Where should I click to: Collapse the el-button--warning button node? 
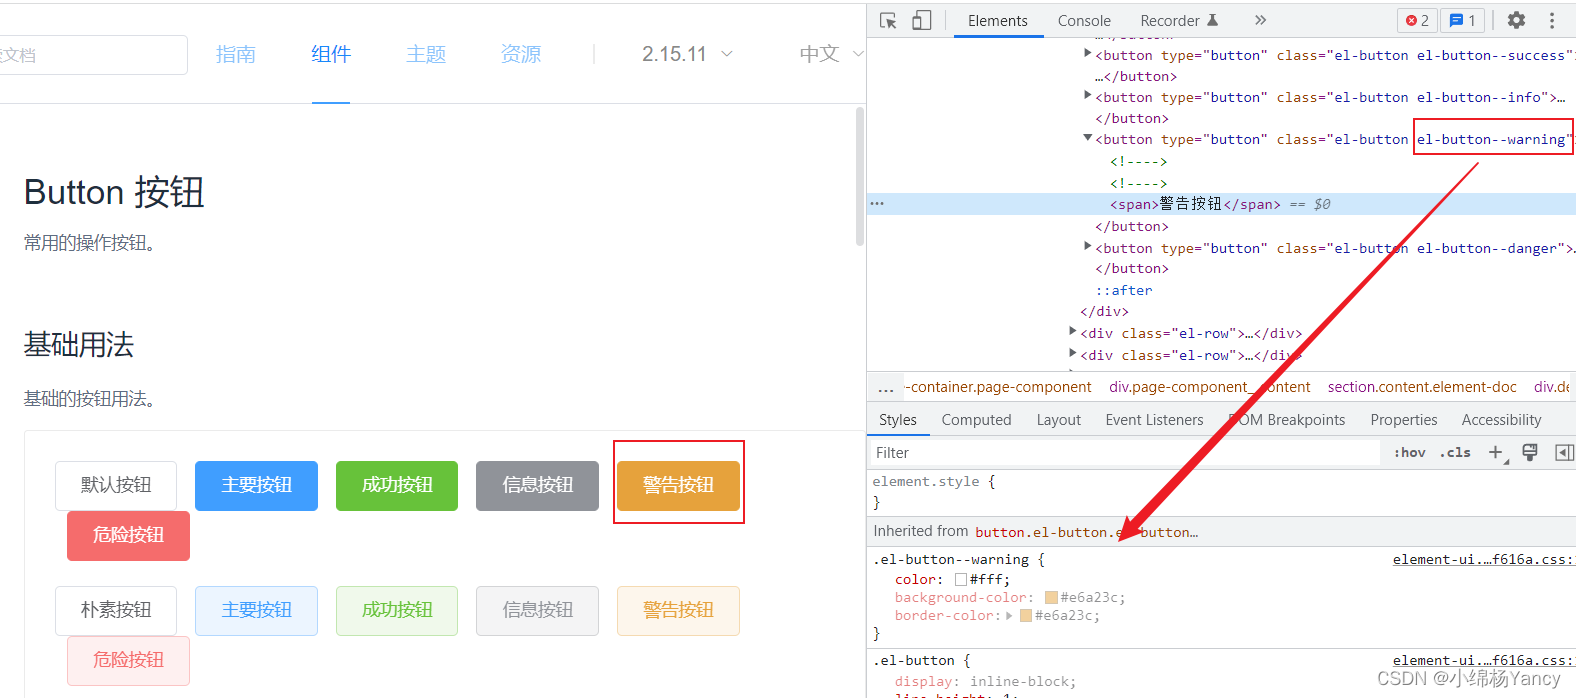(1088, 138)
